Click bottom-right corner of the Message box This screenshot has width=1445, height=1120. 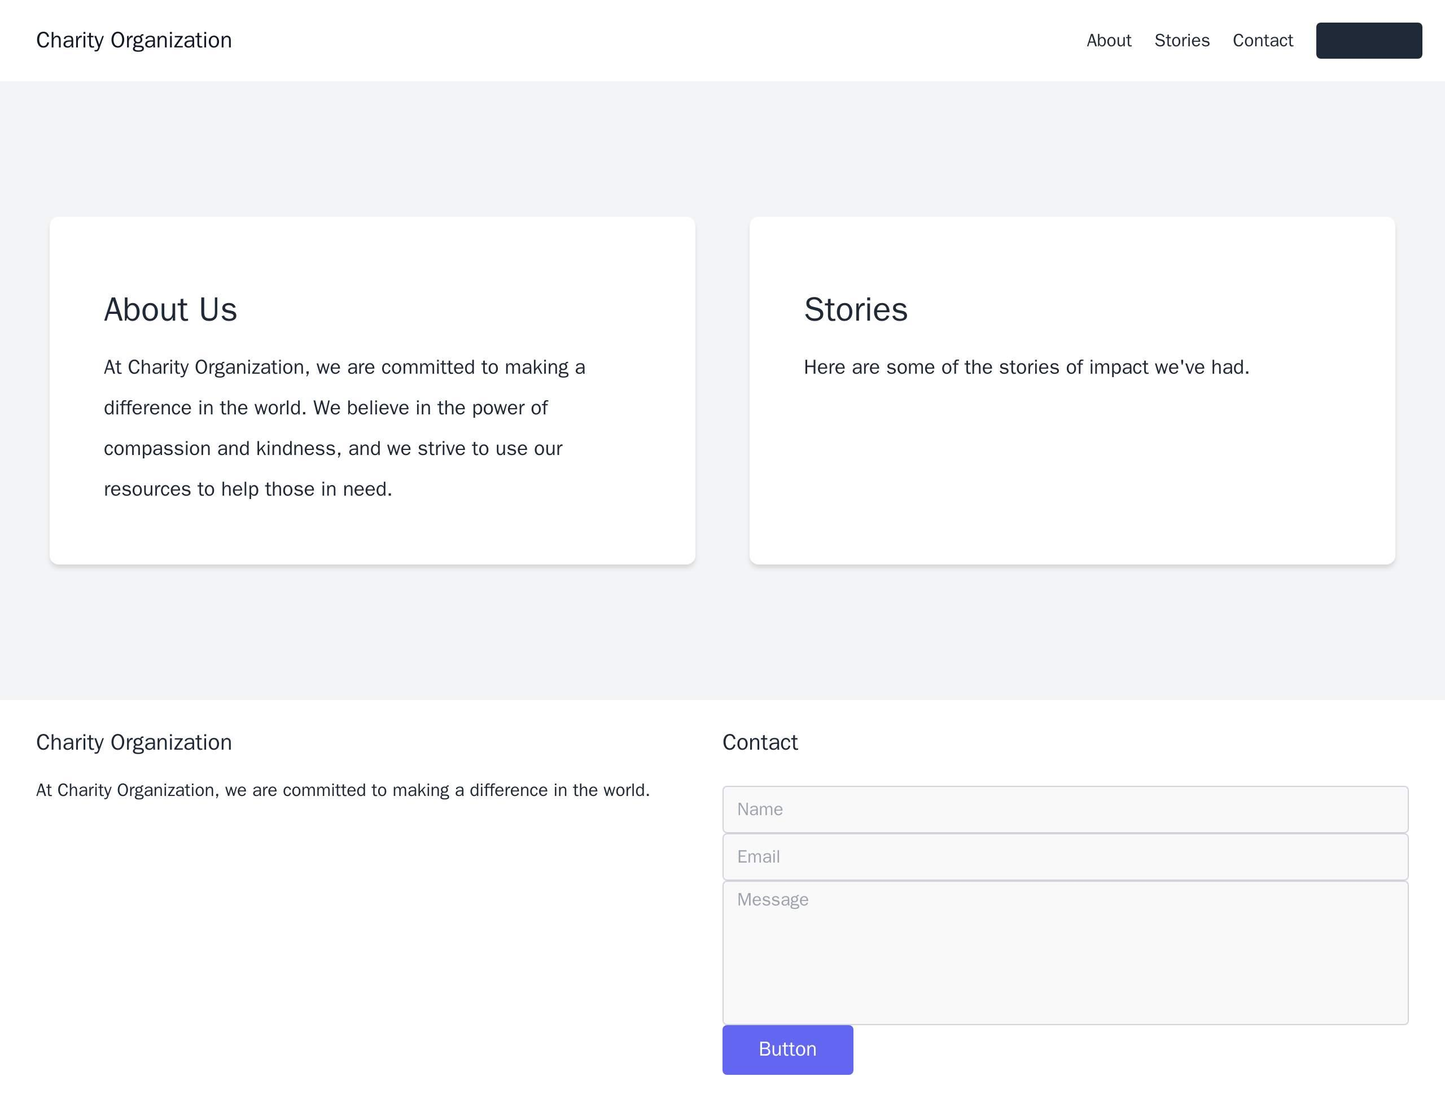(1402, 1018)
